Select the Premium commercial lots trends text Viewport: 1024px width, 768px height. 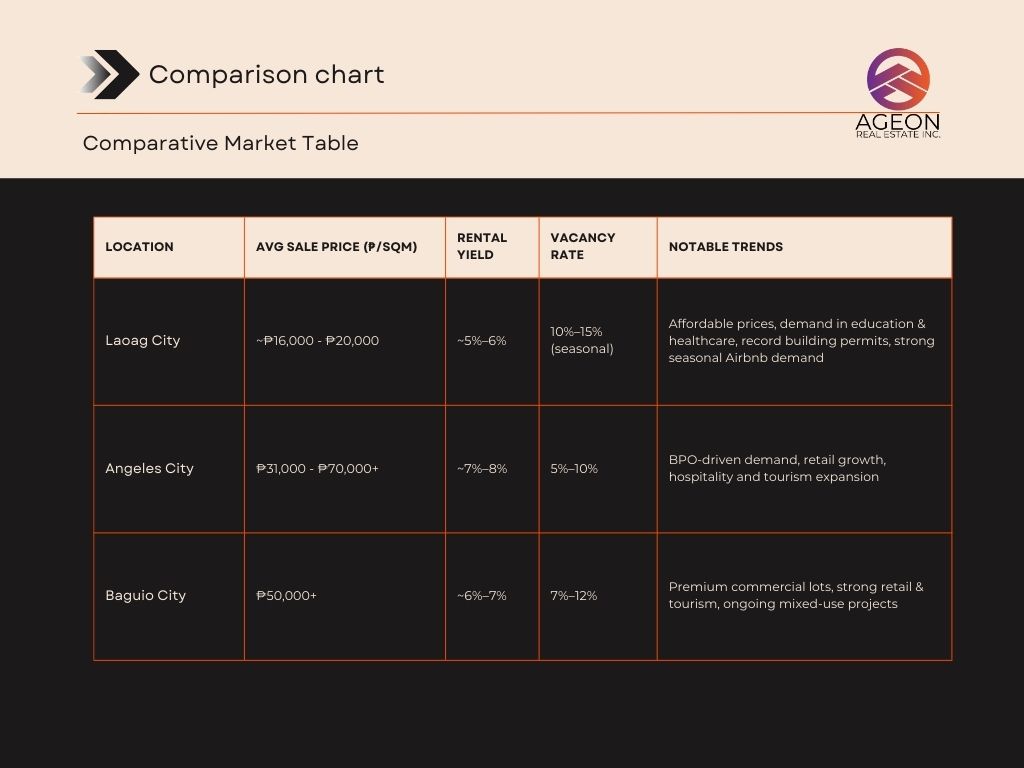coord(796,595)
